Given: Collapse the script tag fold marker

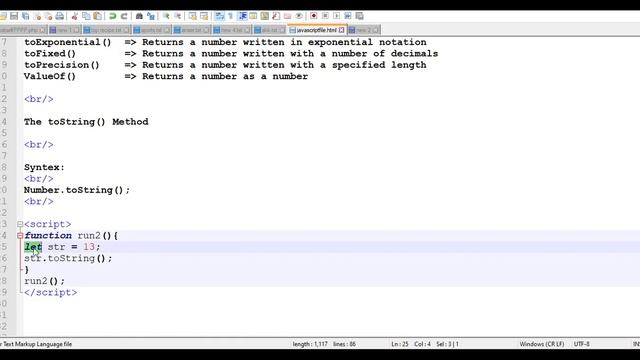Looking at the screenshot, I should coord(20,224).
